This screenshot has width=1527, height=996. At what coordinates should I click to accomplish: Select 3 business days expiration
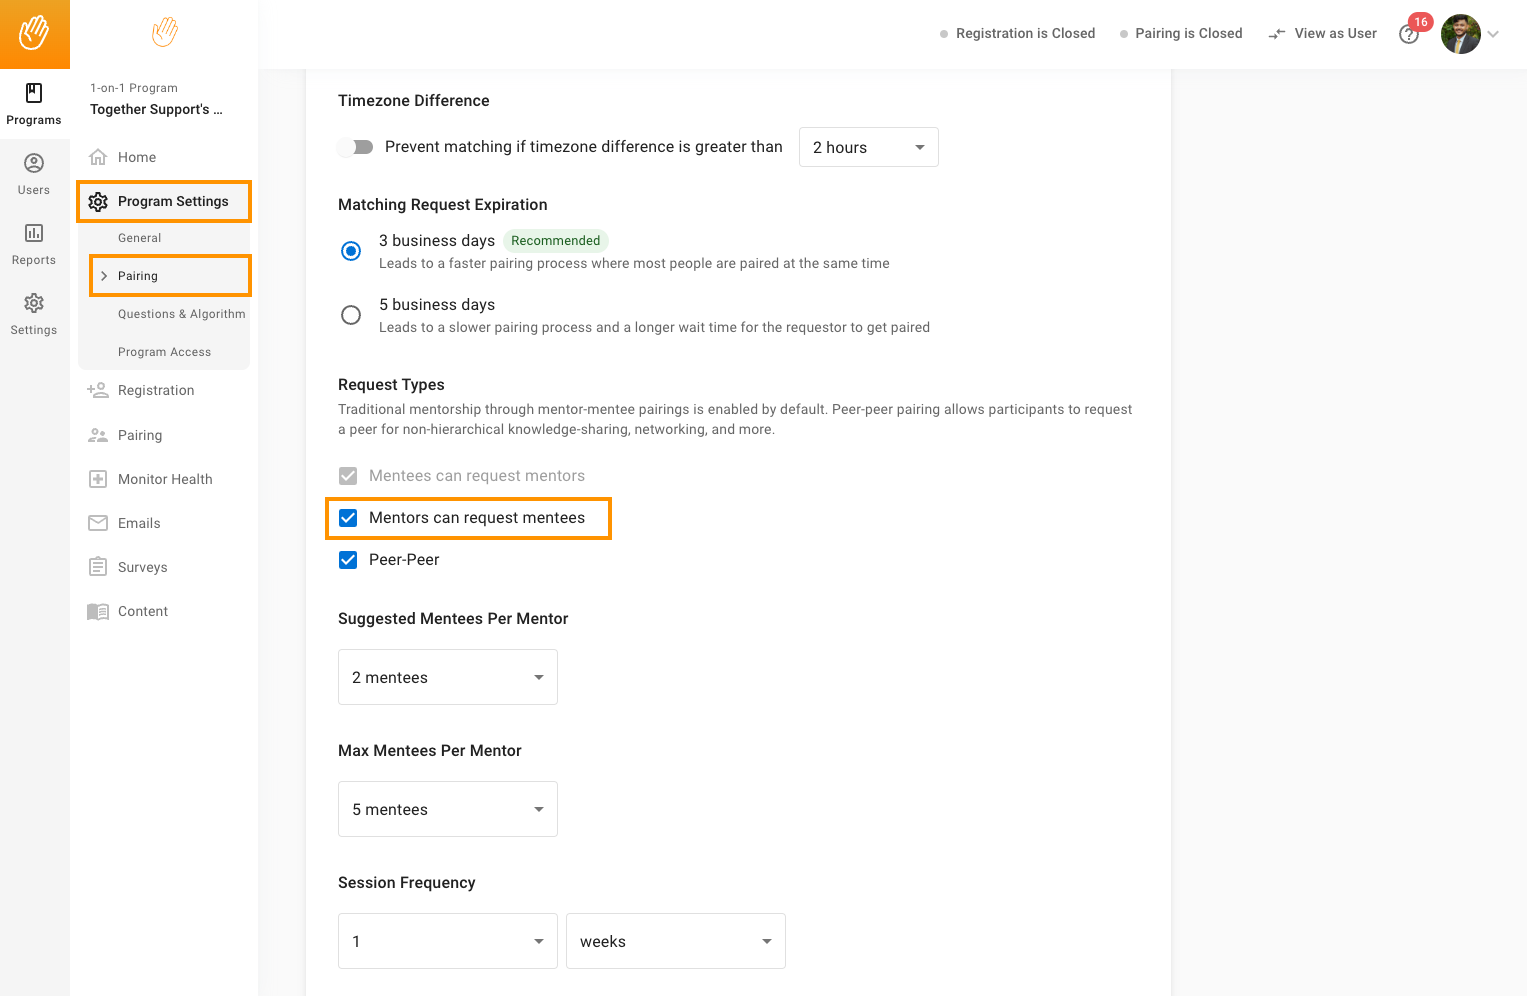(x=351, y=251)
